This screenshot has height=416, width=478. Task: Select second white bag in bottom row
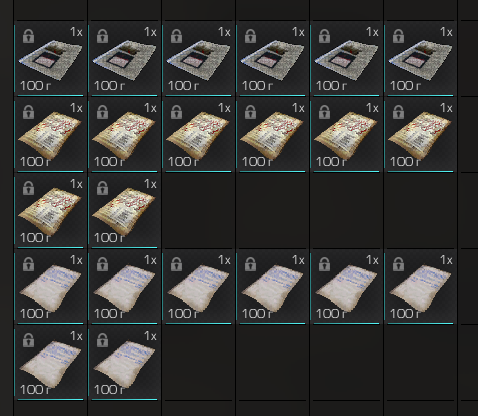[x=124, y=363]
